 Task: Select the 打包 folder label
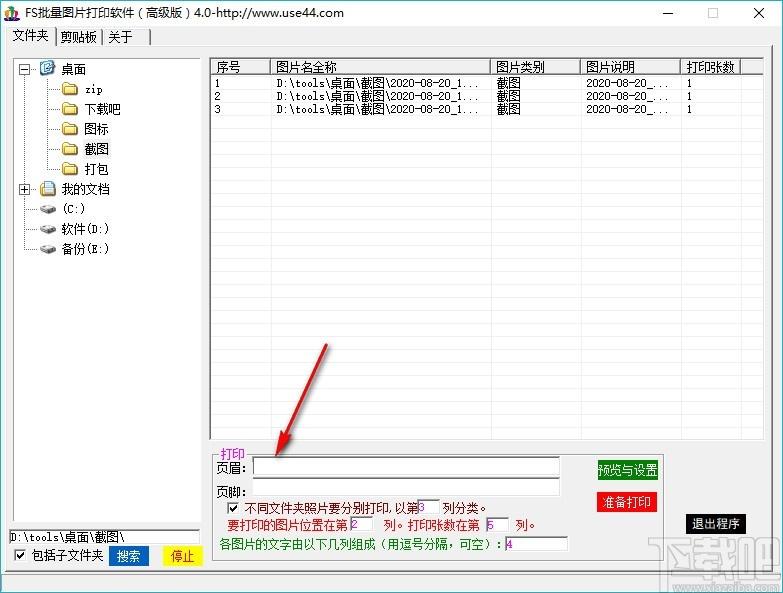click(96, 169)
